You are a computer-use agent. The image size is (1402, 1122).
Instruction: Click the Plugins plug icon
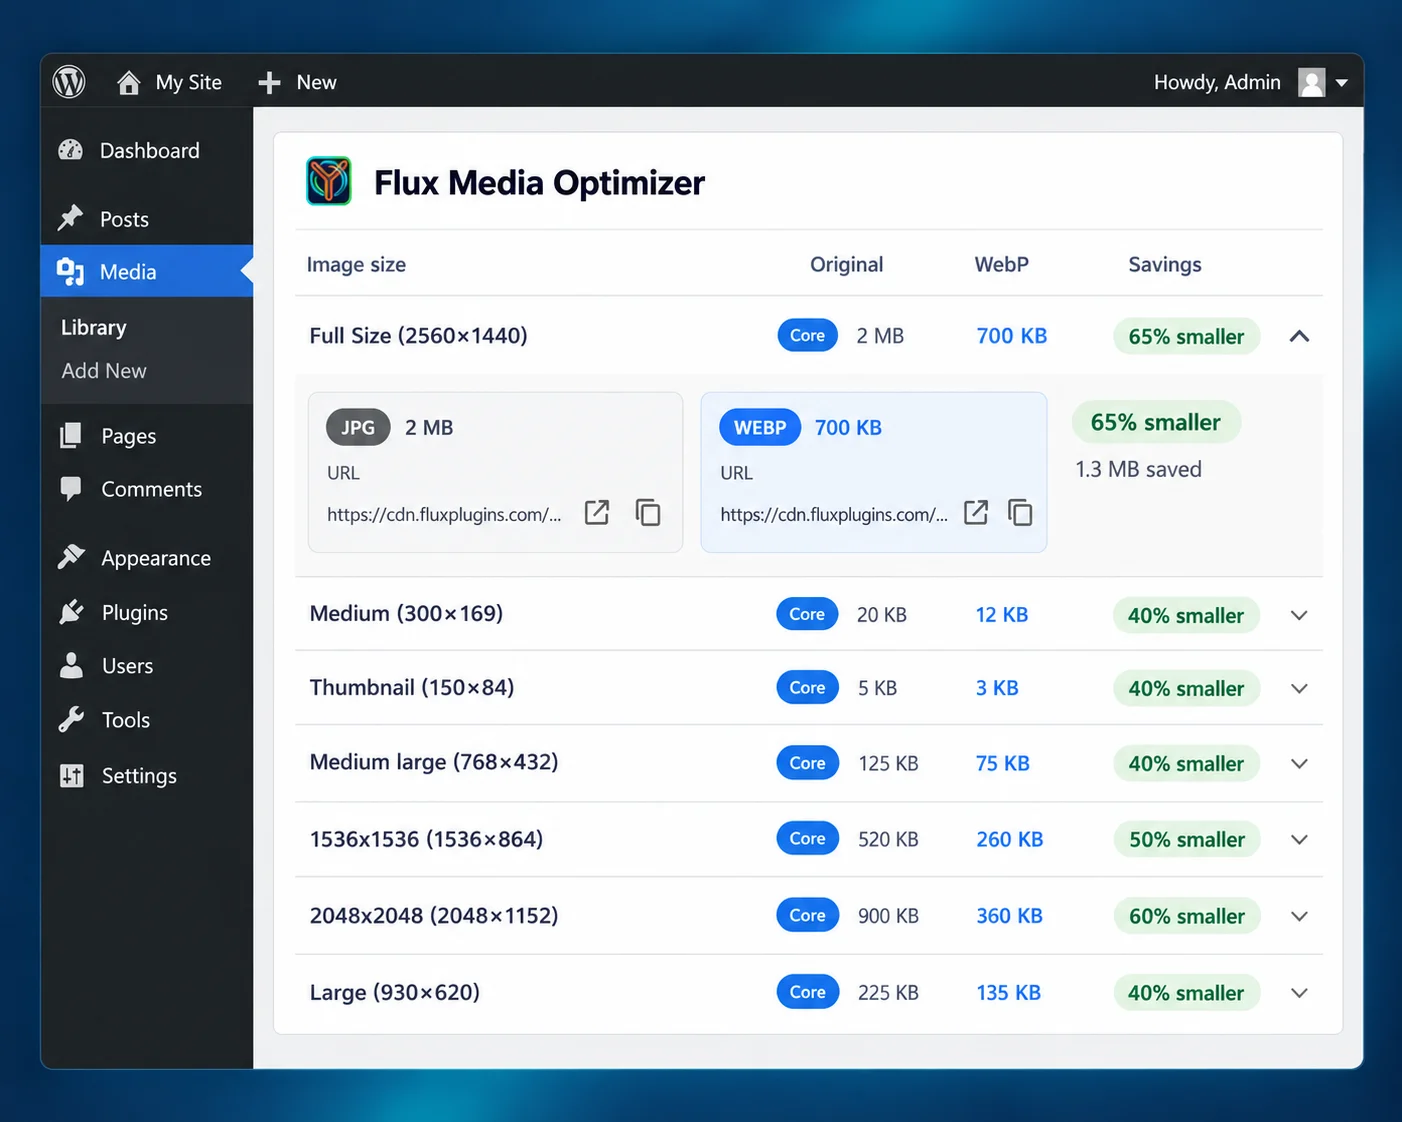coord(71,612)
